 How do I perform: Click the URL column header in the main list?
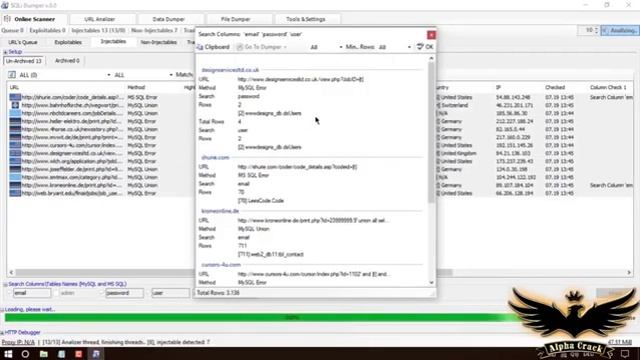pos(14,87)
